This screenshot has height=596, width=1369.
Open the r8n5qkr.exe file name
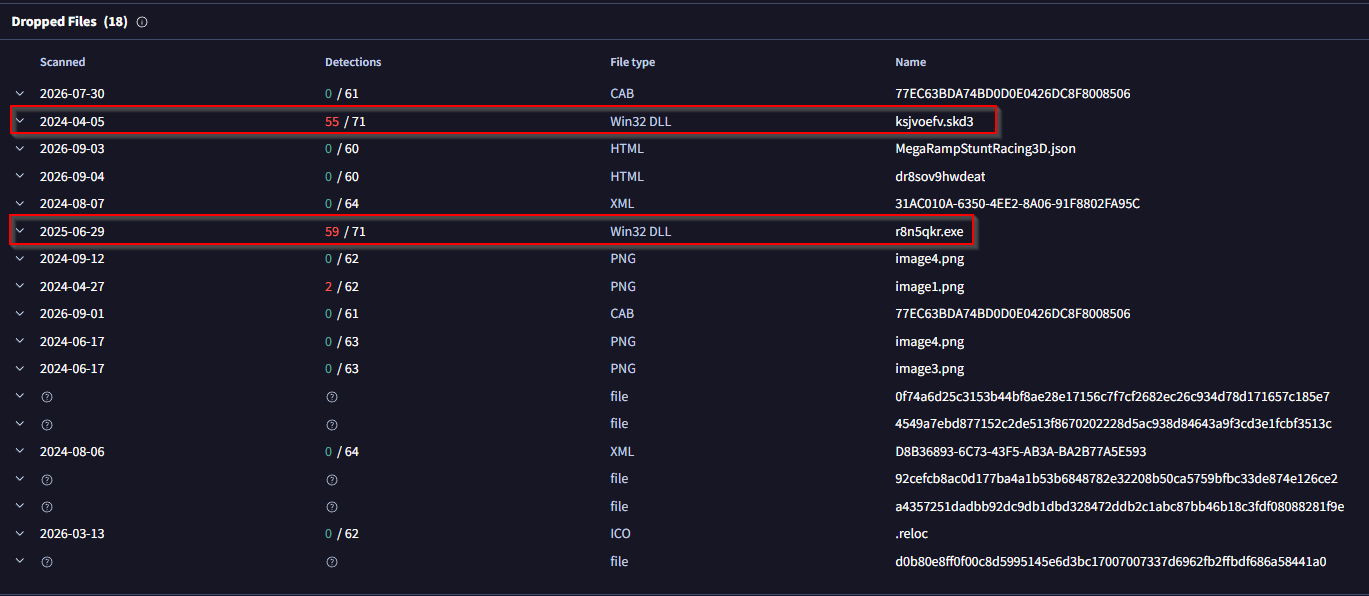click(929, 231)
